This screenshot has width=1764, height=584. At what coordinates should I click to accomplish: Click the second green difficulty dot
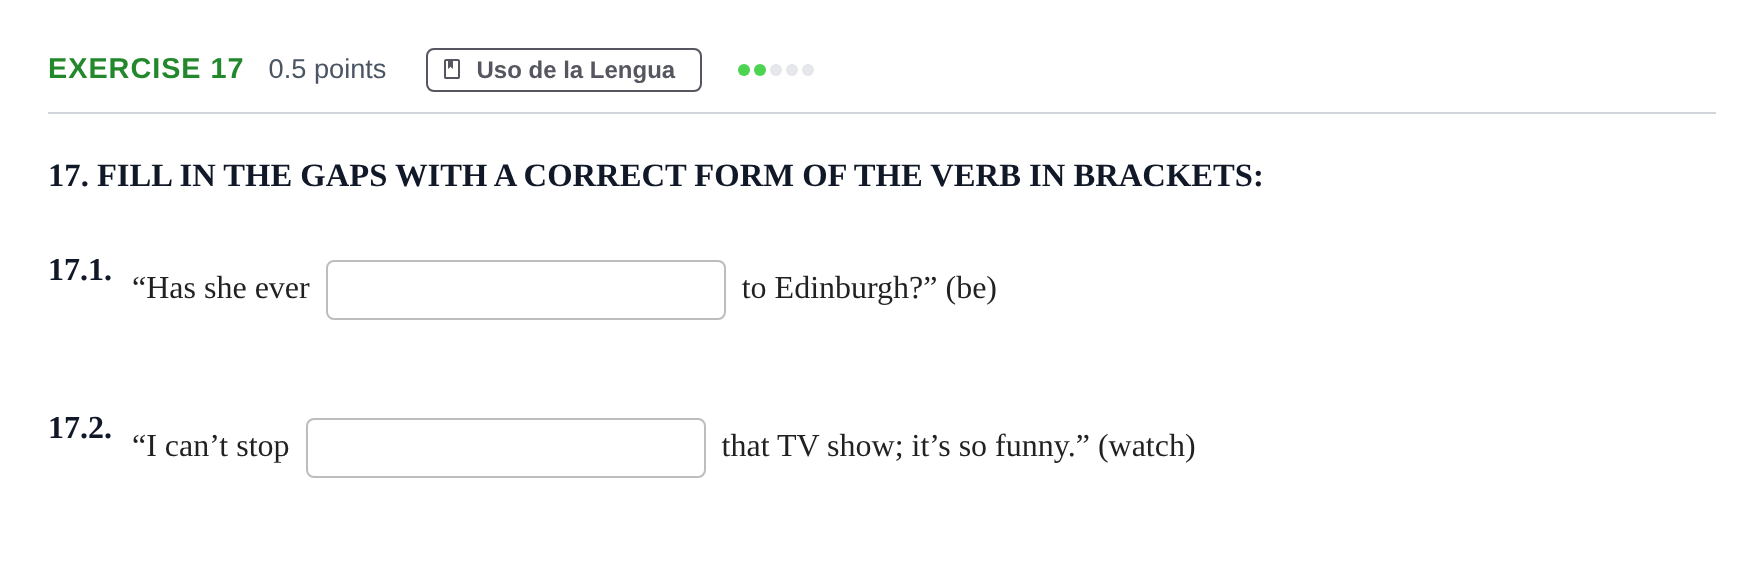tap(760, 70)
